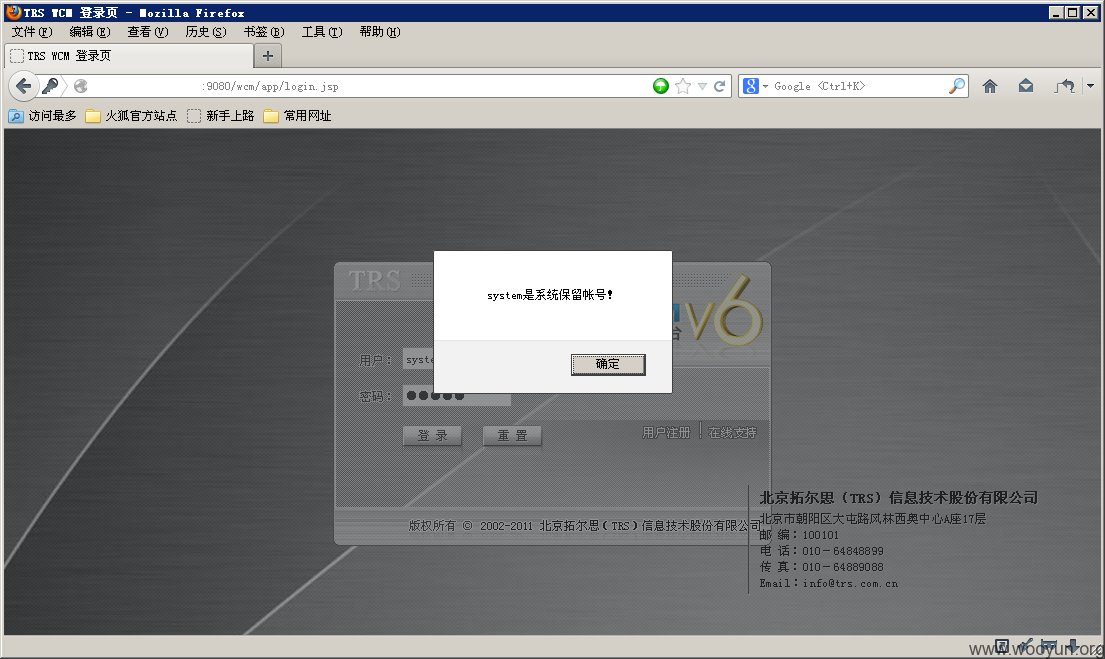
Task: Open the 文件 menu
Action: point(32,32)
